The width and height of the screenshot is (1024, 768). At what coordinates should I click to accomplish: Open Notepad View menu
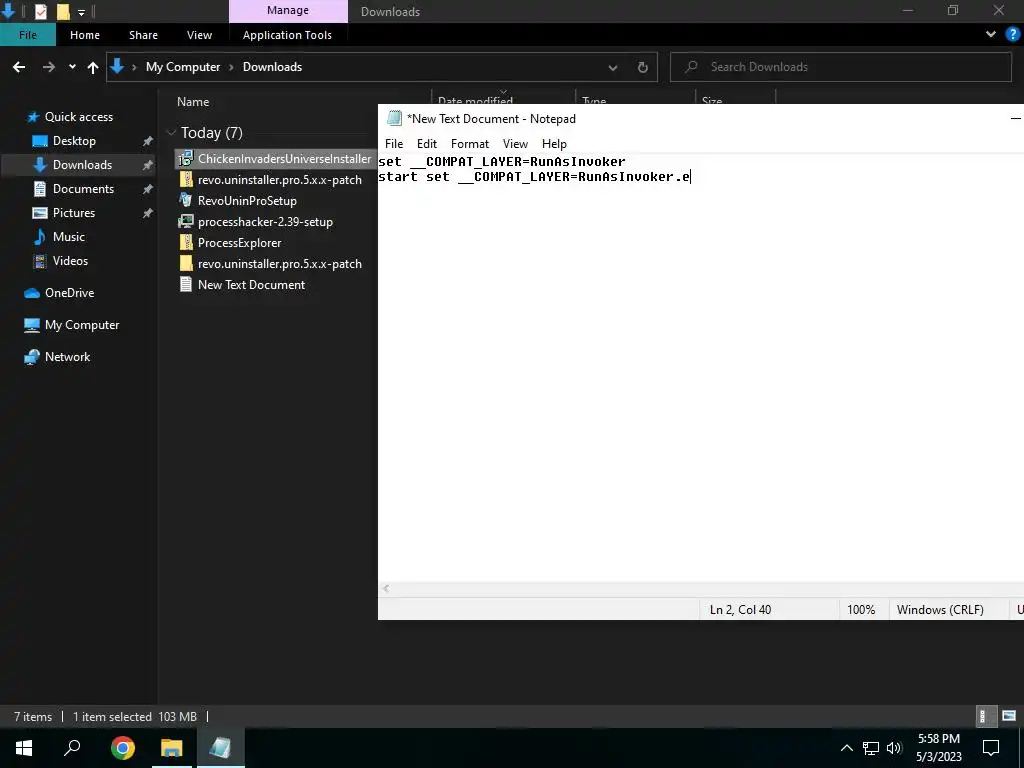tap(515, 144)
